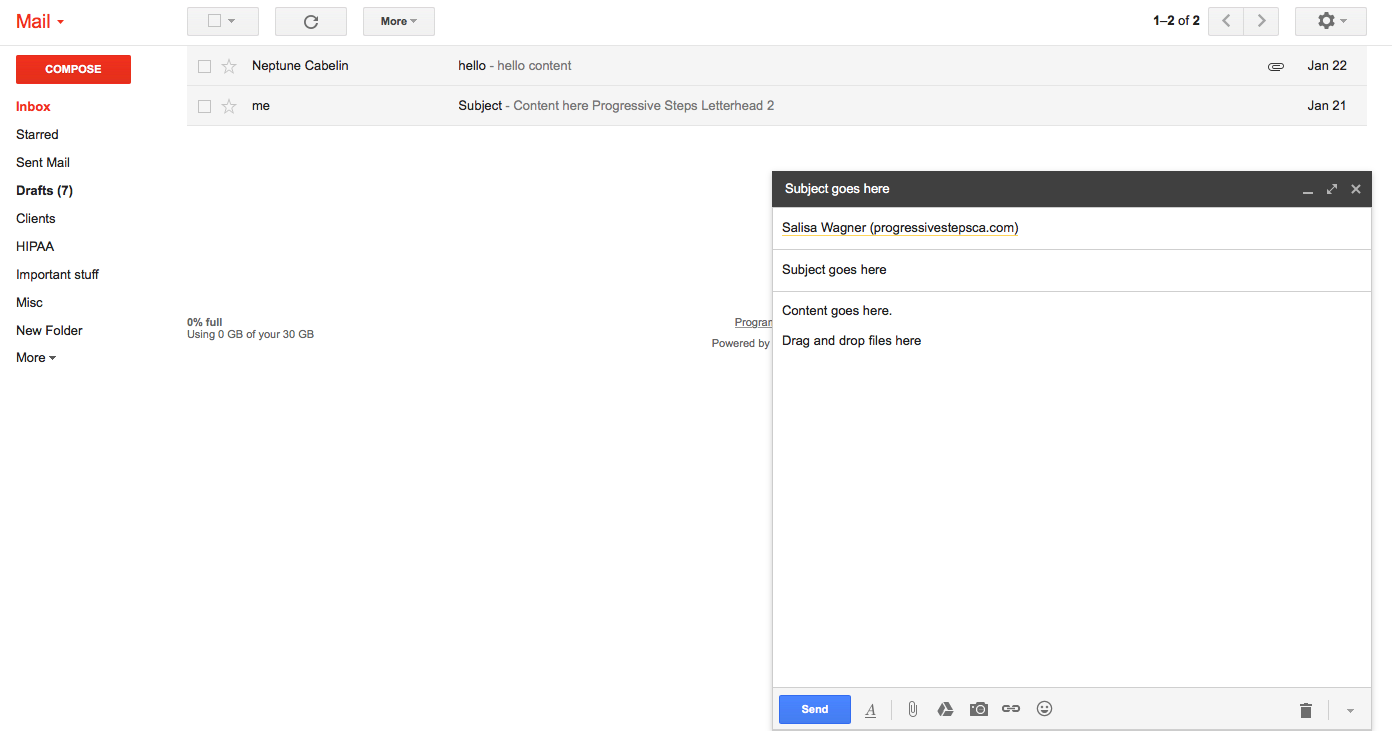Viewport: 1392px width, 731px height.
Task: Click the compose Subject input field
Action: [1070, 269]
